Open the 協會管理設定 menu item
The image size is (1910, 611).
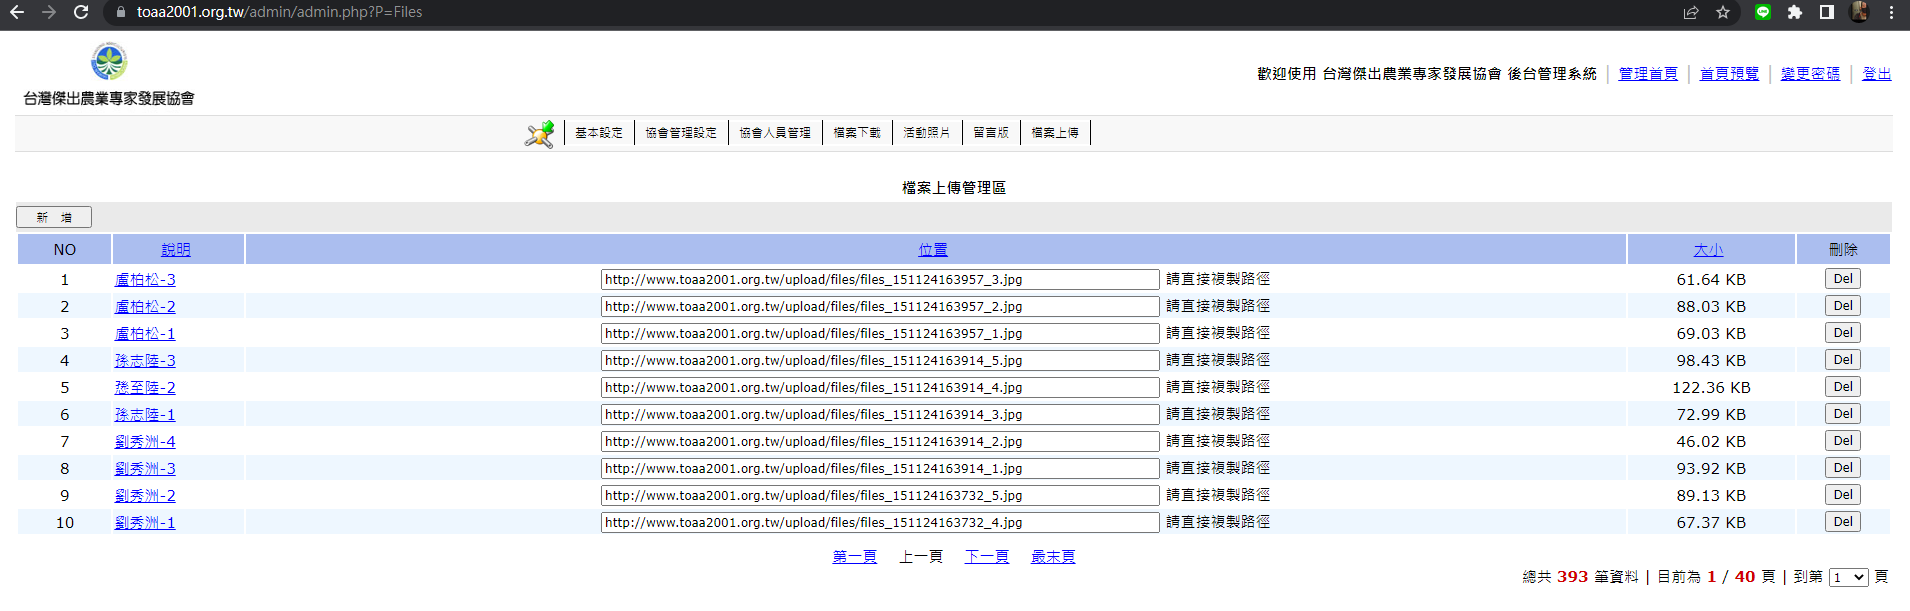coord(681,133)
